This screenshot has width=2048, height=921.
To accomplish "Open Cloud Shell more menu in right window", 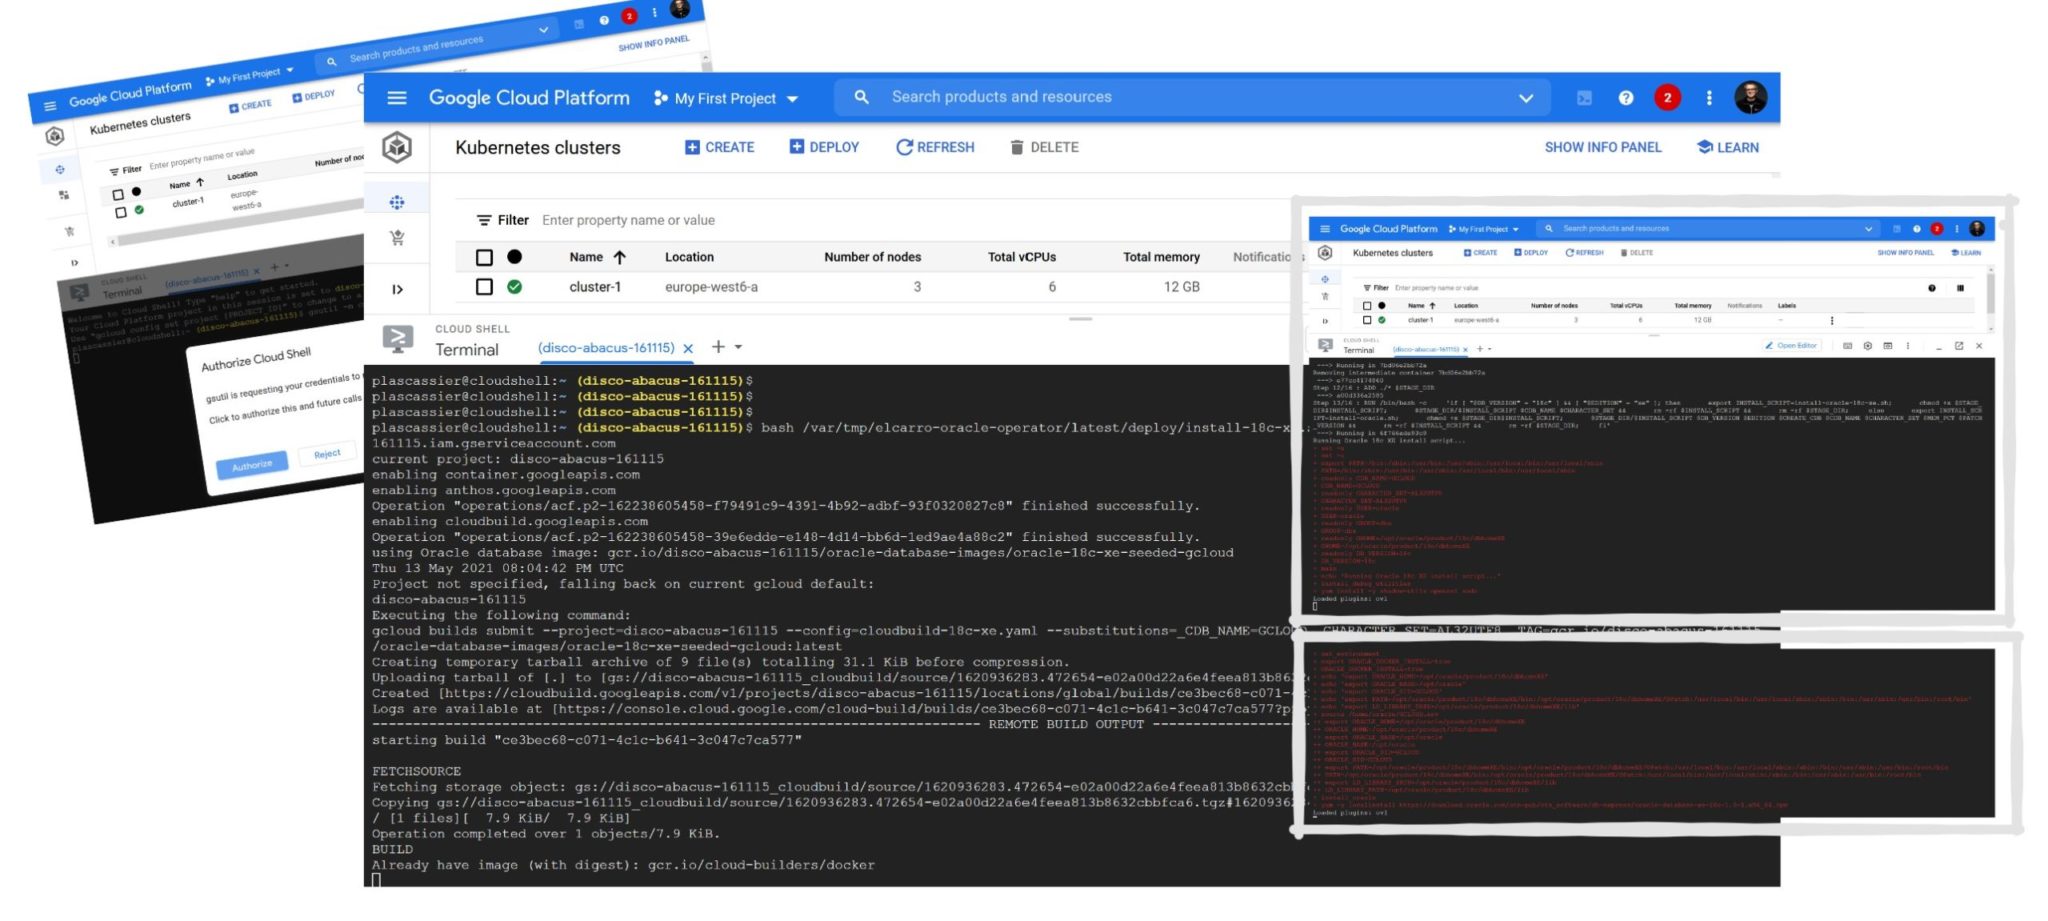I will [x=1908, y=346].
